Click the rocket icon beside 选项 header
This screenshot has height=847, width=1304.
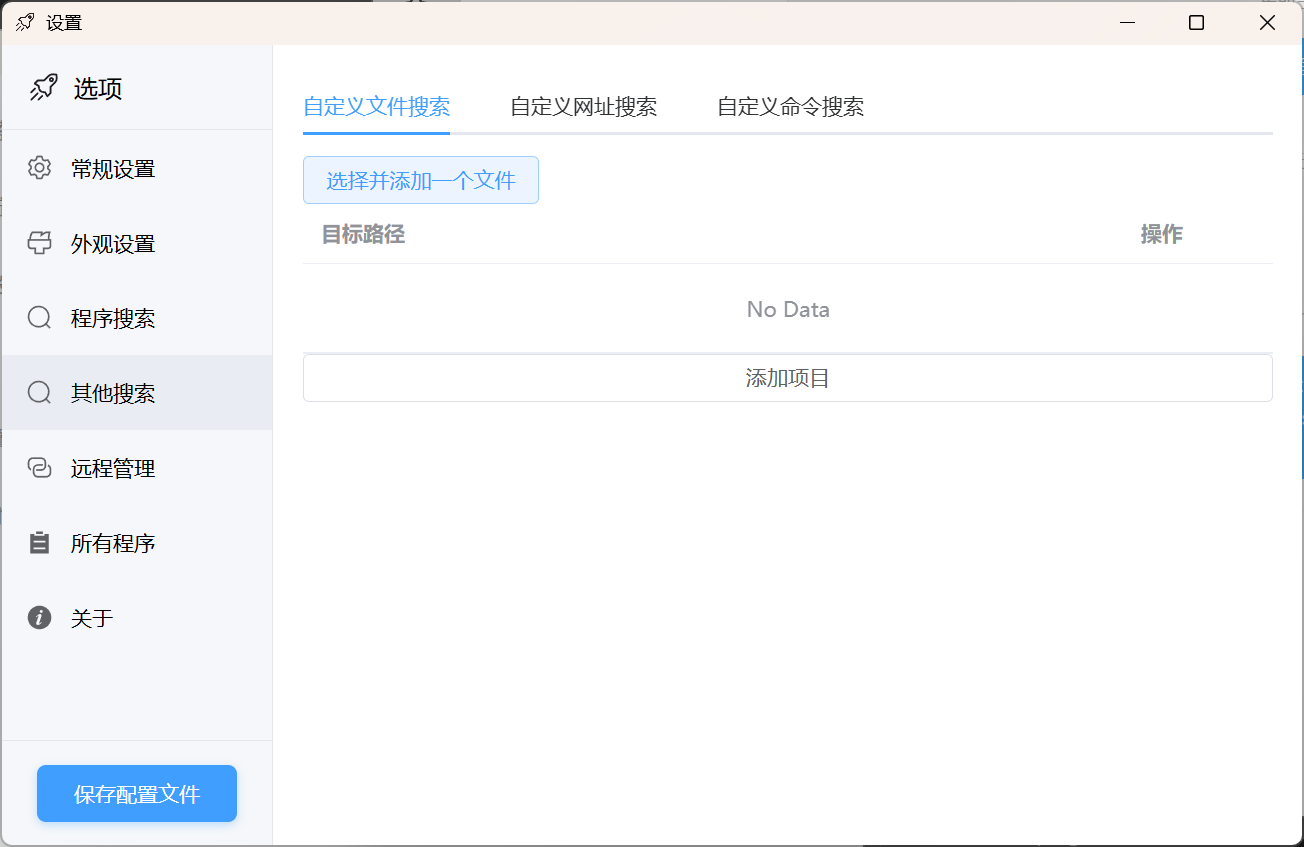[x=43, y=88]
